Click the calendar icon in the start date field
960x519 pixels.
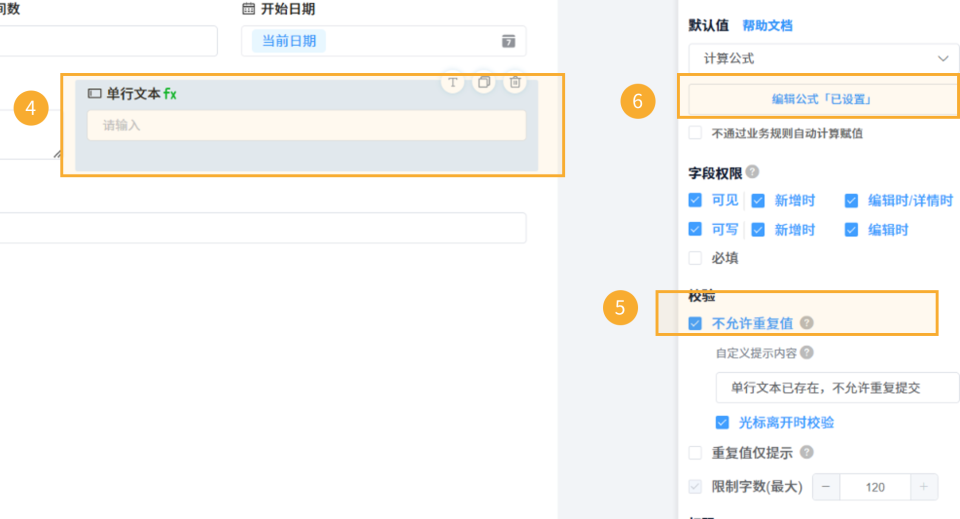[x=508, y=41]
